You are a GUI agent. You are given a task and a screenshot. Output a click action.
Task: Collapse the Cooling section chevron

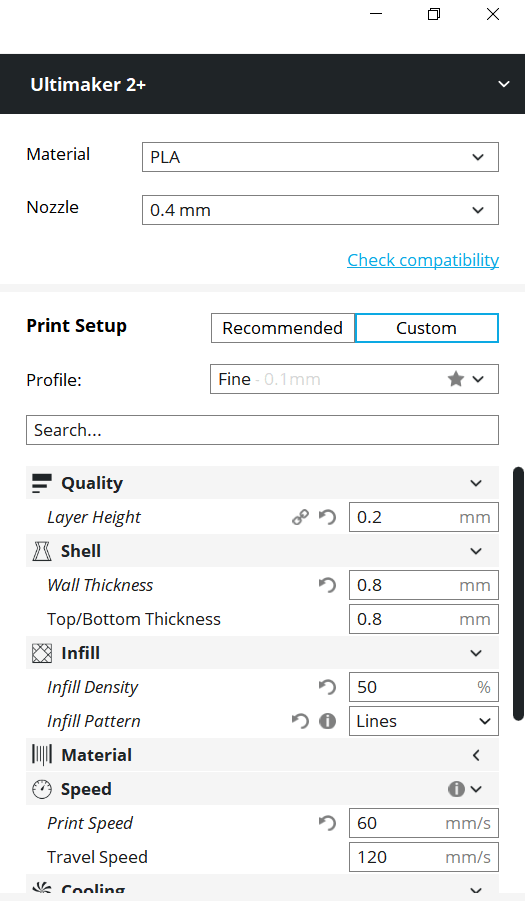click(x=476, y=890)
